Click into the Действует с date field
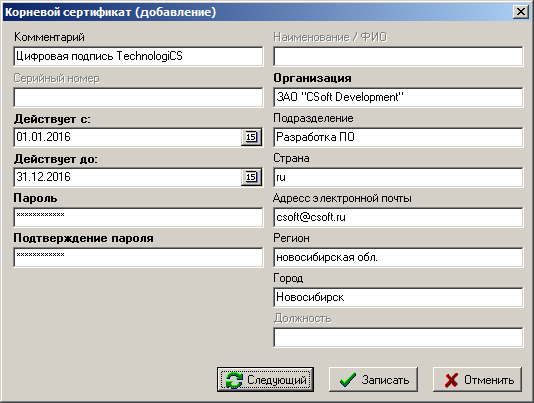The width and height of the screenshot is (534, 403). [x=127, y=137]
